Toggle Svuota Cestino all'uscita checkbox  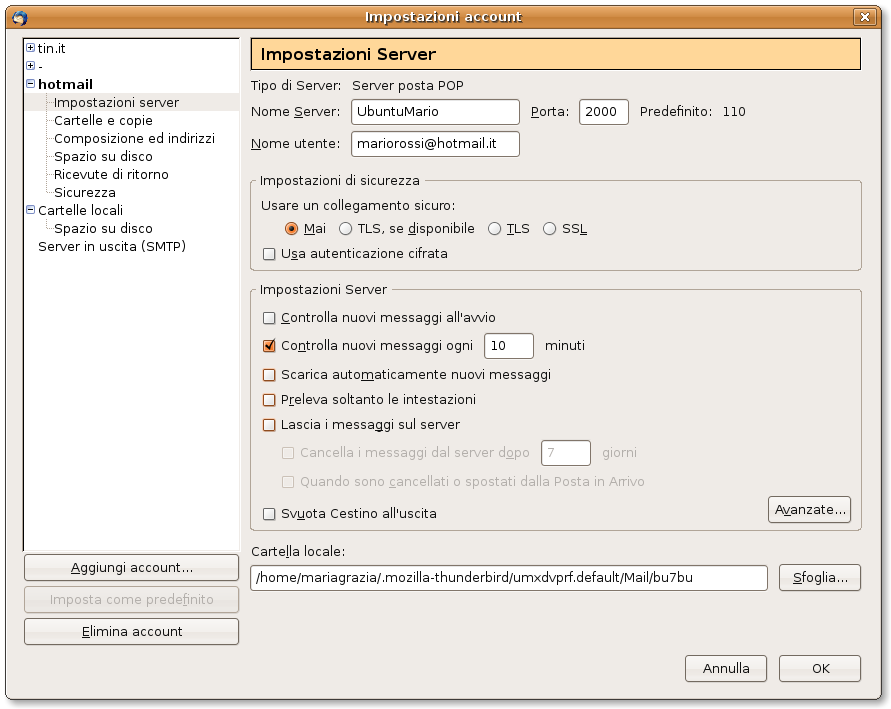click(x=269, y=514)
